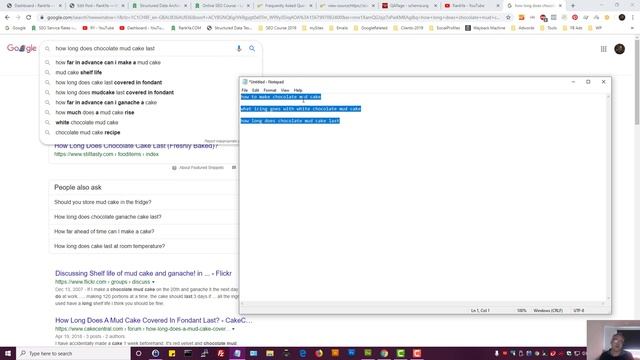Reload the page with refresh icon
The height and width of the screenshot is (360, 640).
(x=29, y=18)
